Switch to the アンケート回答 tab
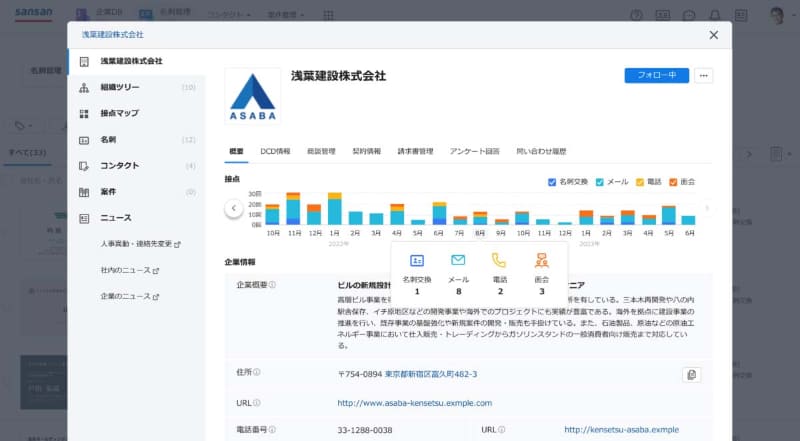The image size is (800, 441). pyautogui.click(x=474, y=152)
